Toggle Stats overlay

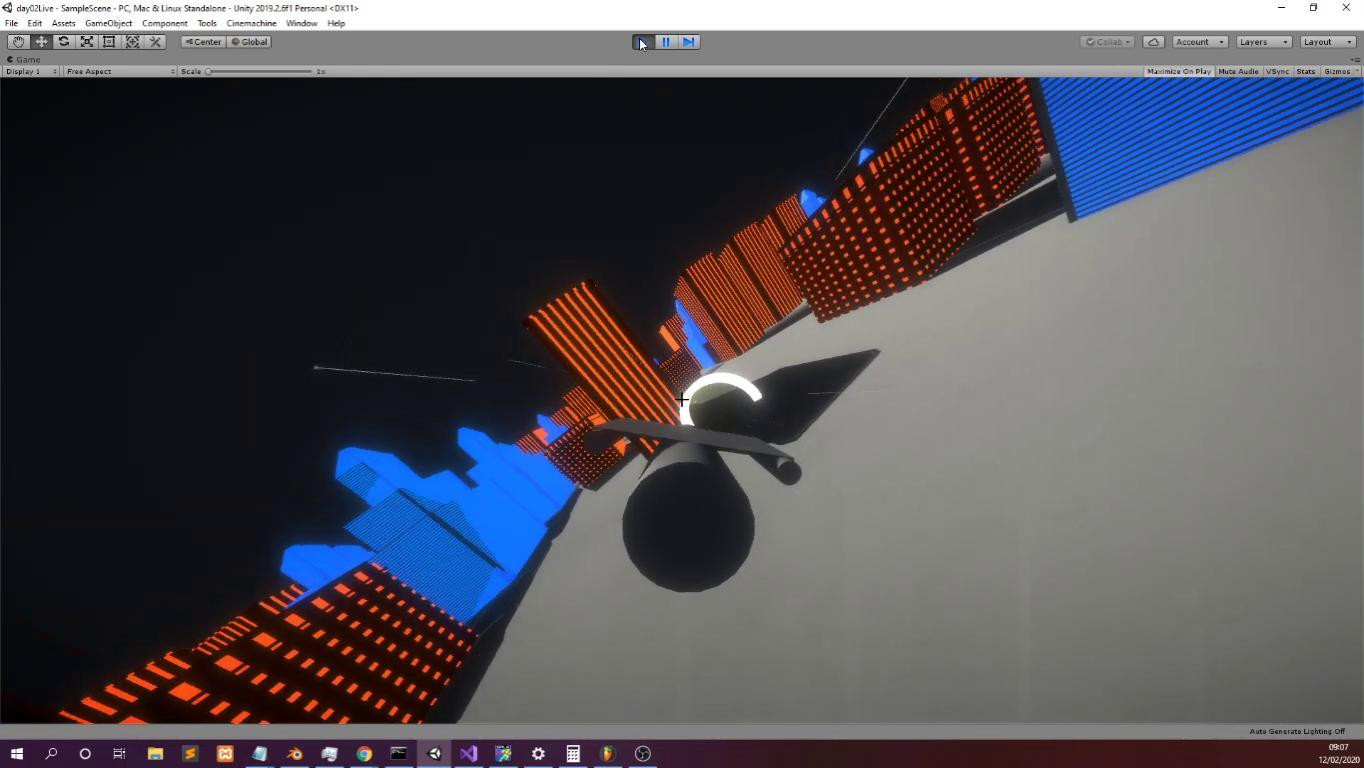tap(1306, 71)
